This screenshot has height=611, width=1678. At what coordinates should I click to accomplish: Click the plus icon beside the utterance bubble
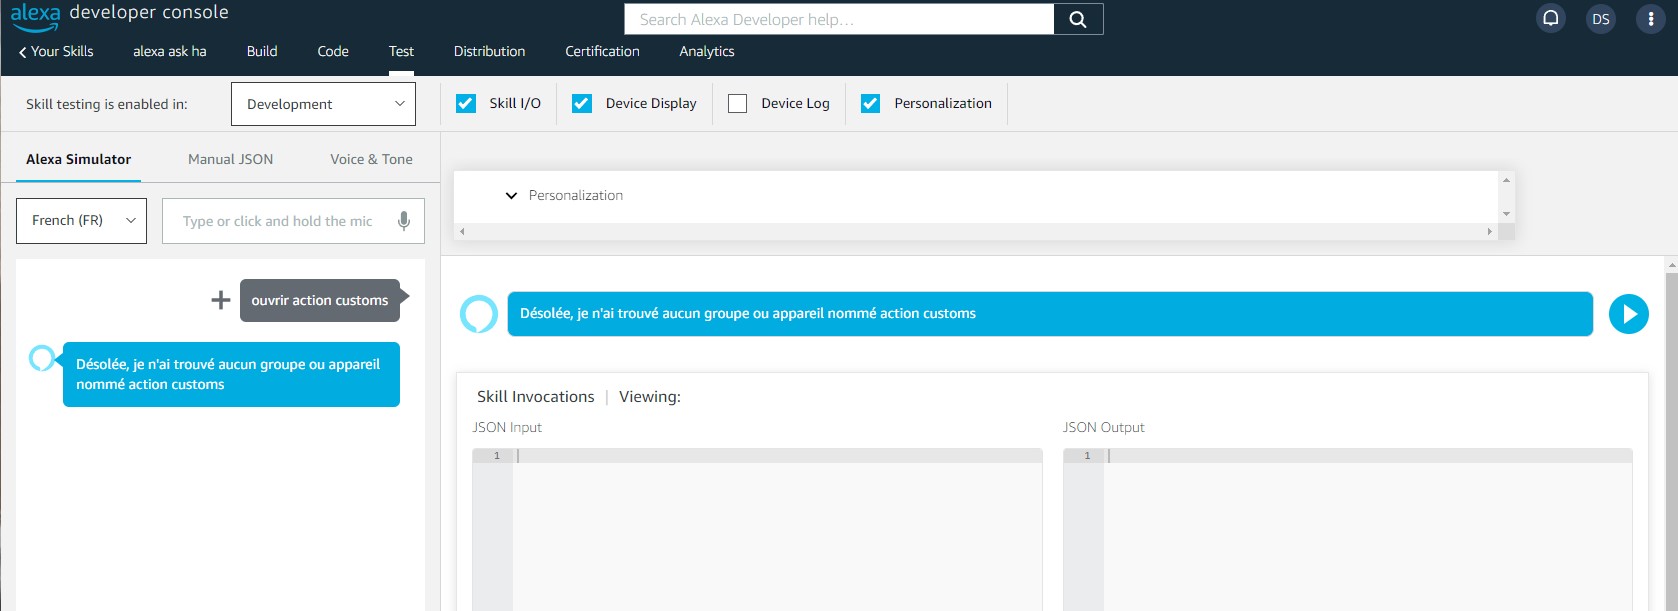[221, 300]
